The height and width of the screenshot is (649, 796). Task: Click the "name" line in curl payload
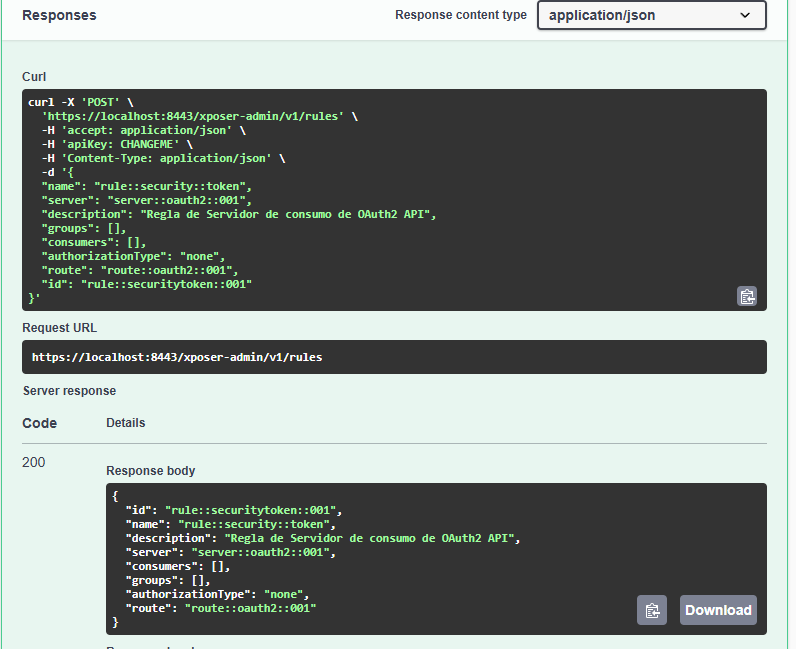pyautogui.click(x=147, y=186)
